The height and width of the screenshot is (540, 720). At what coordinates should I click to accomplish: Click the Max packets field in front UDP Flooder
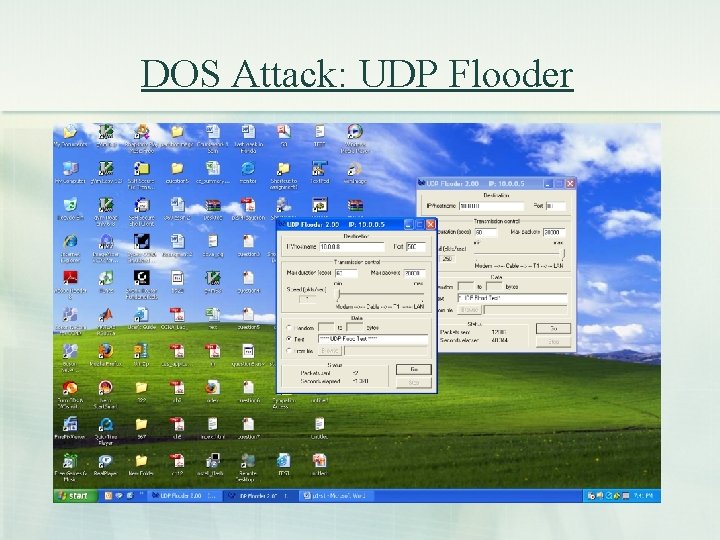(x=414, y=273)
